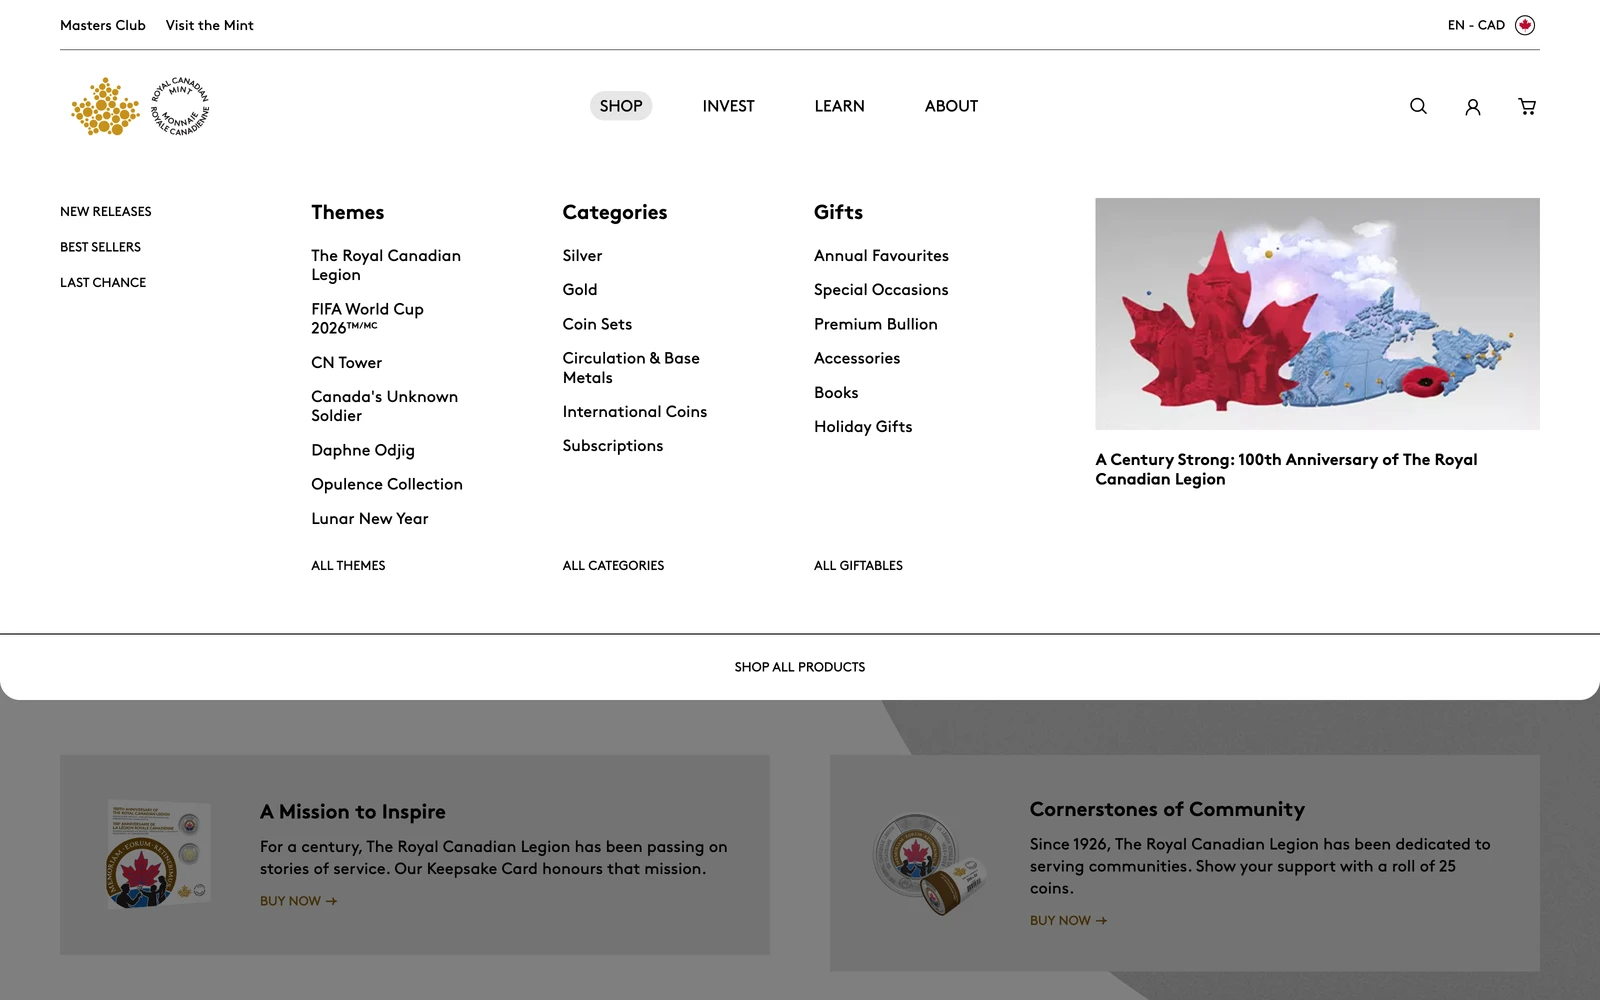Open LAST CHANCE
The image size is (1600, 1000).
click(x=103, y=283)
